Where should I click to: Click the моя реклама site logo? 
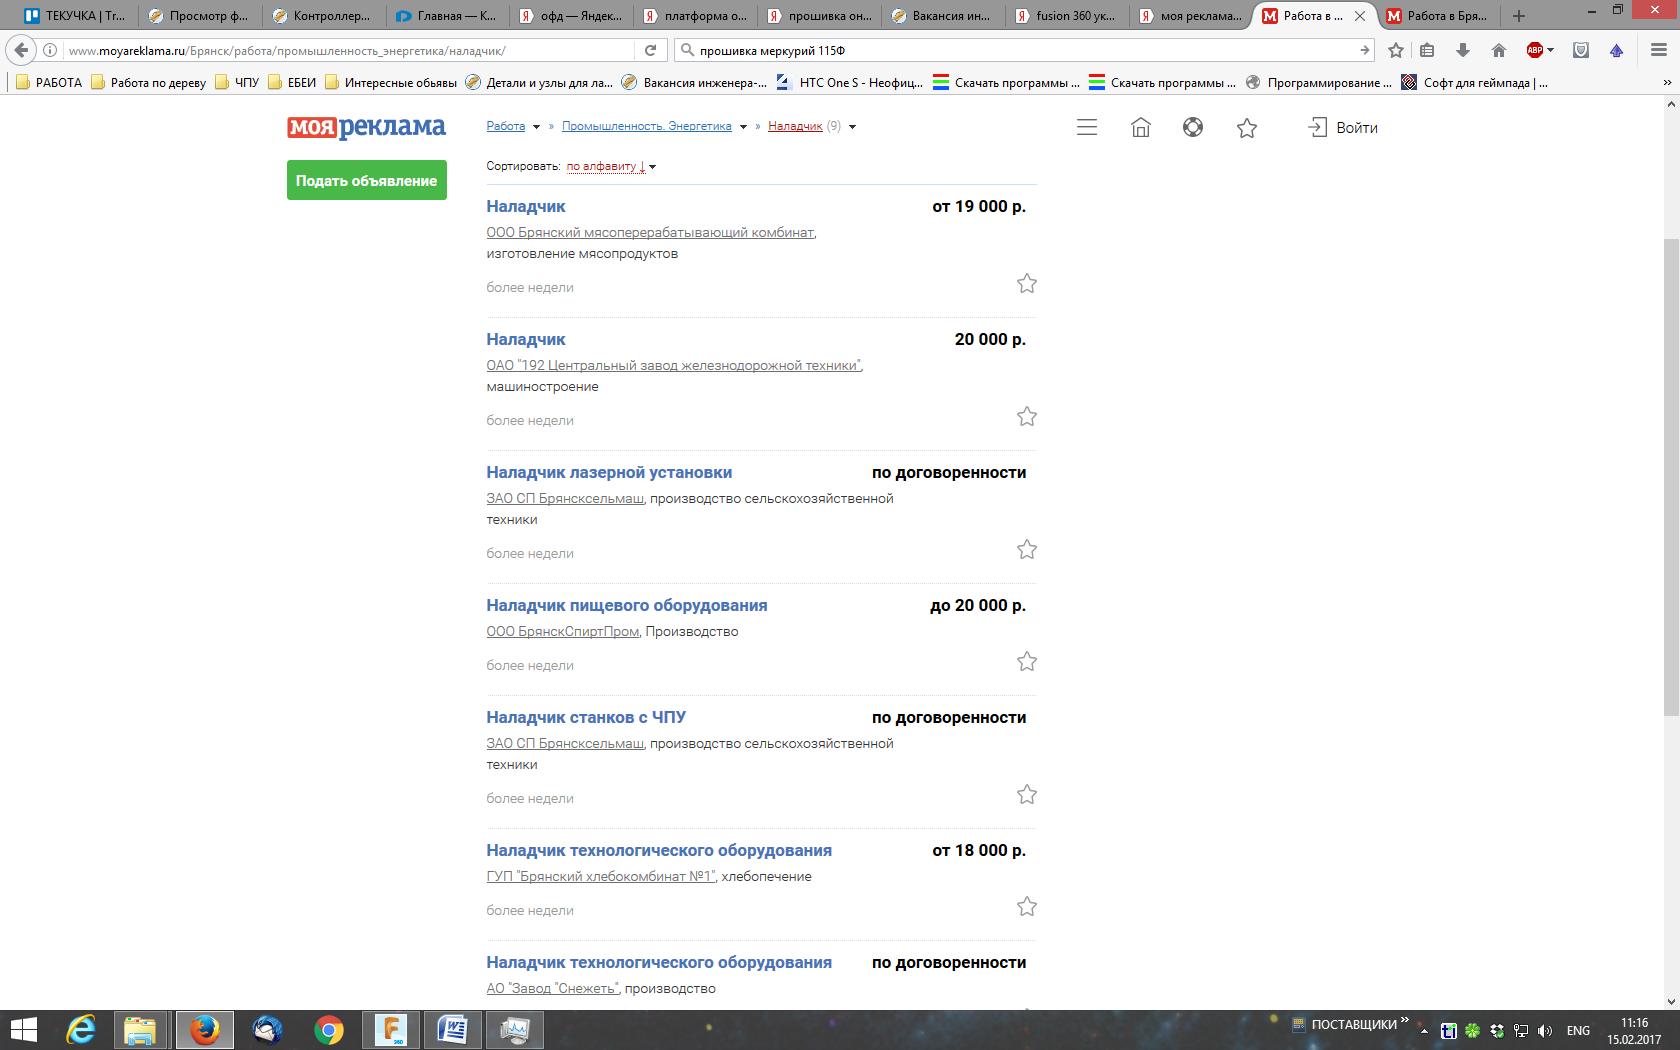pyautogui.click(x=366, y=127)
